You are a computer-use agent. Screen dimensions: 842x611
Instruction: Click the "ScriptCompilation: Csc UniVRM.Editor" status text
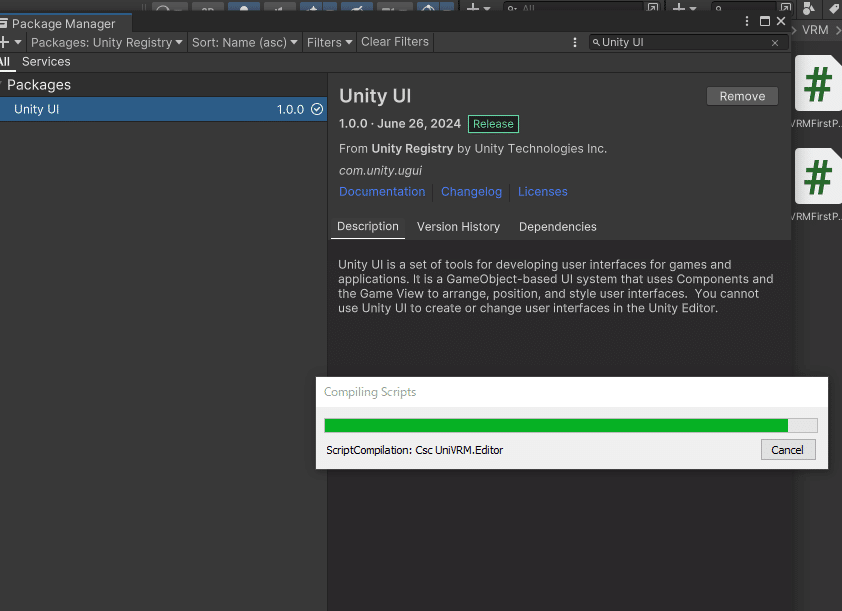415,450
